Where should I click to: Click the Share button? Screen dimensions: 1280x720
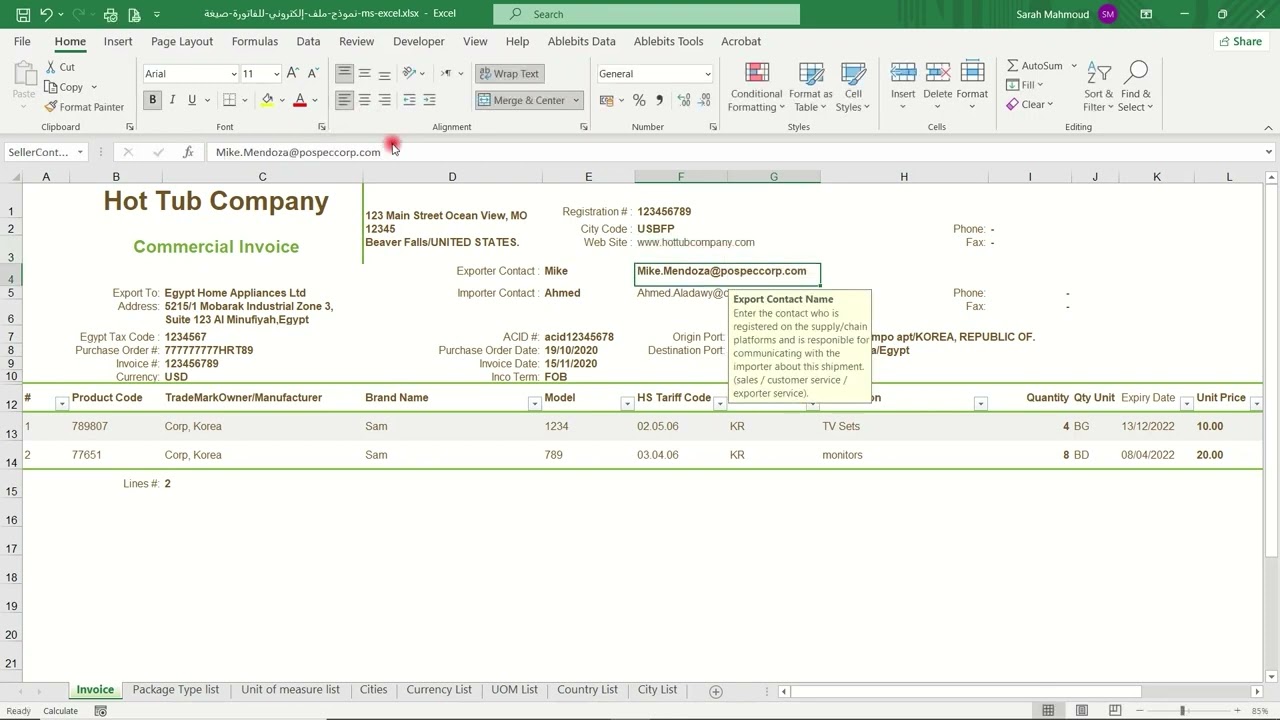[1240, 41]
